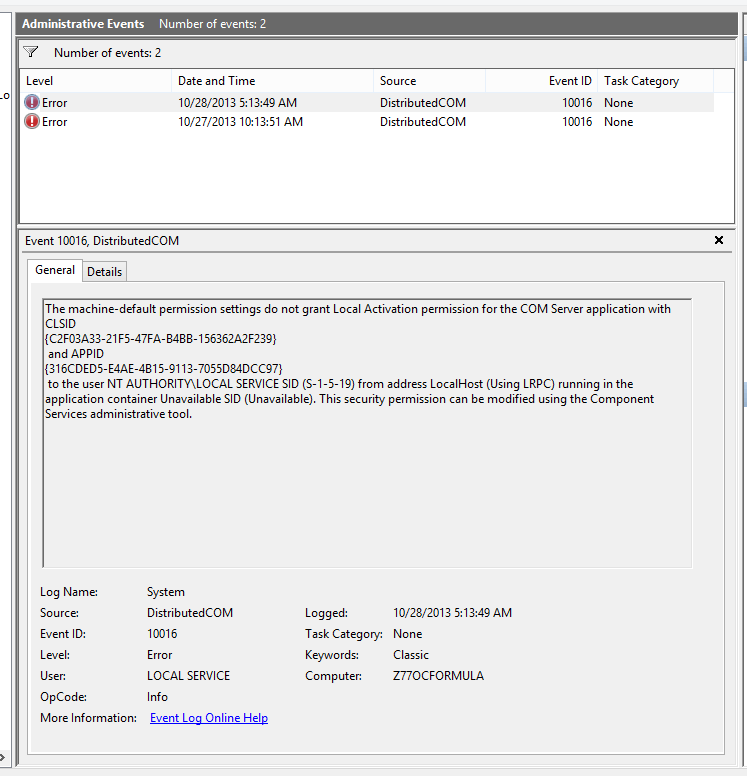Click the Keywords value Classic
The height and width of the screenshot is (776, 747).
click(411, 655)
